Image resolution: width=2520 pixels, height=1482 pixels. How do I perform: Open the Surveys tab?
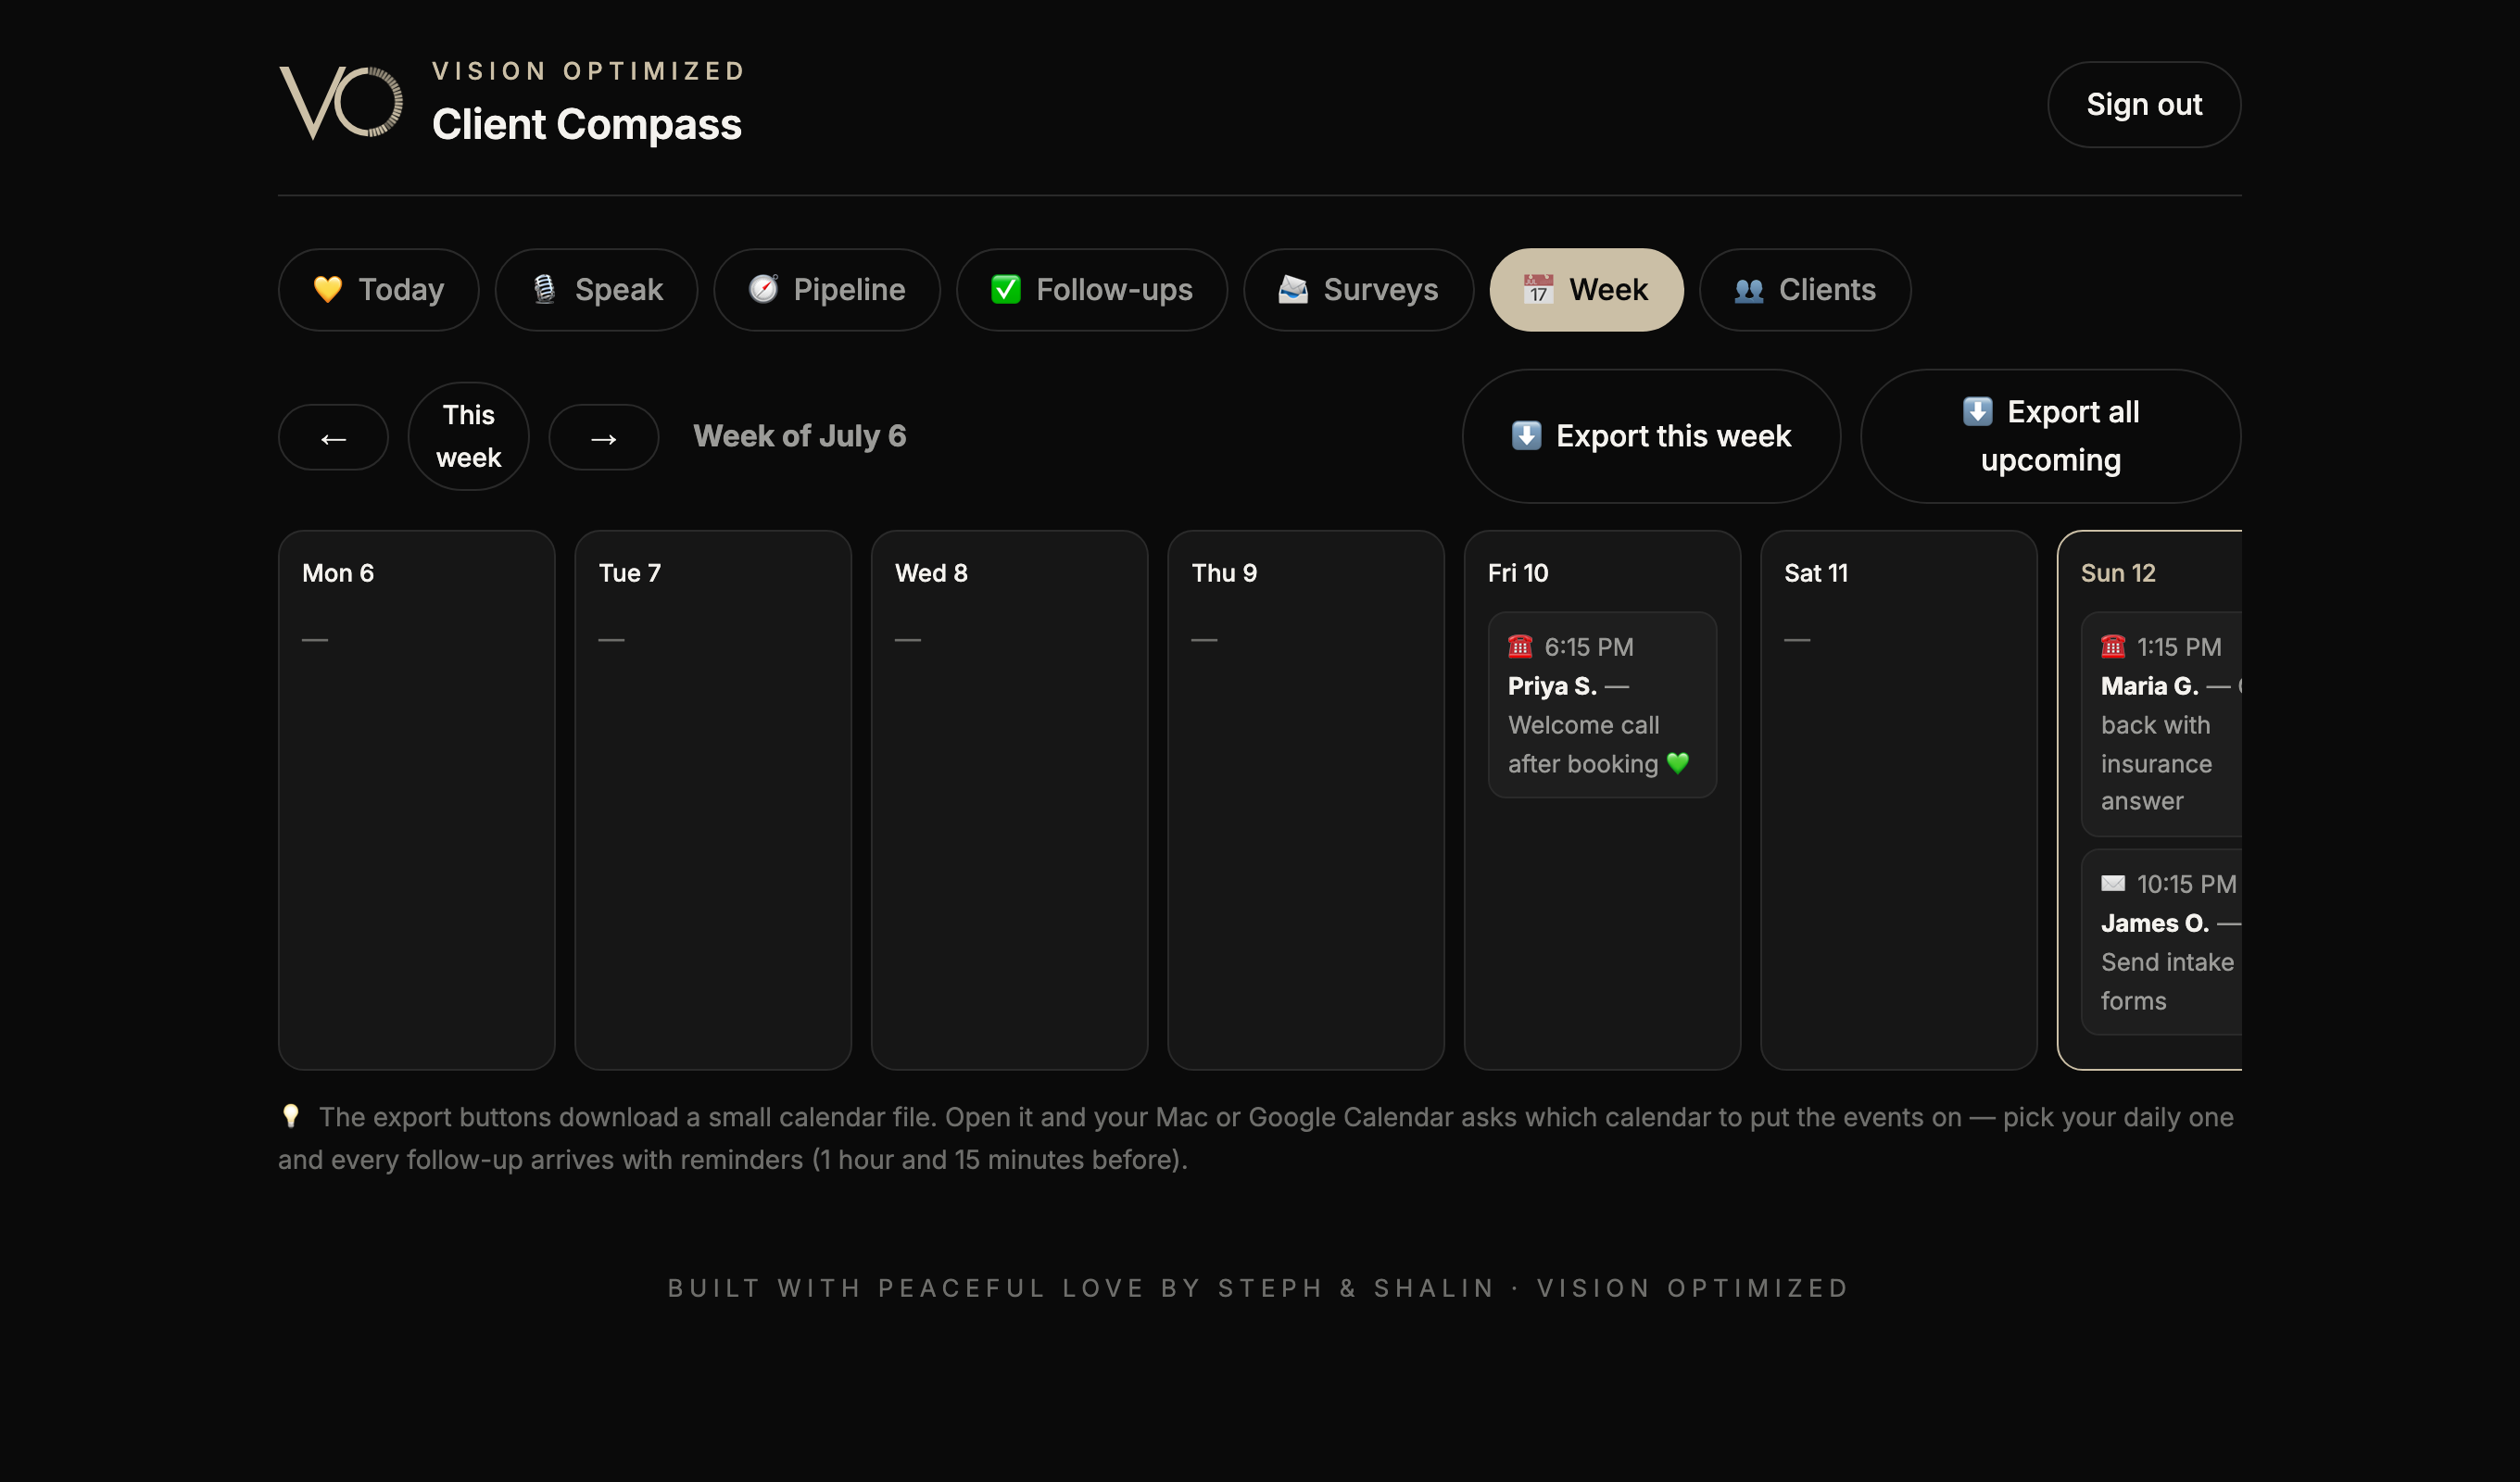[1358, 290]
